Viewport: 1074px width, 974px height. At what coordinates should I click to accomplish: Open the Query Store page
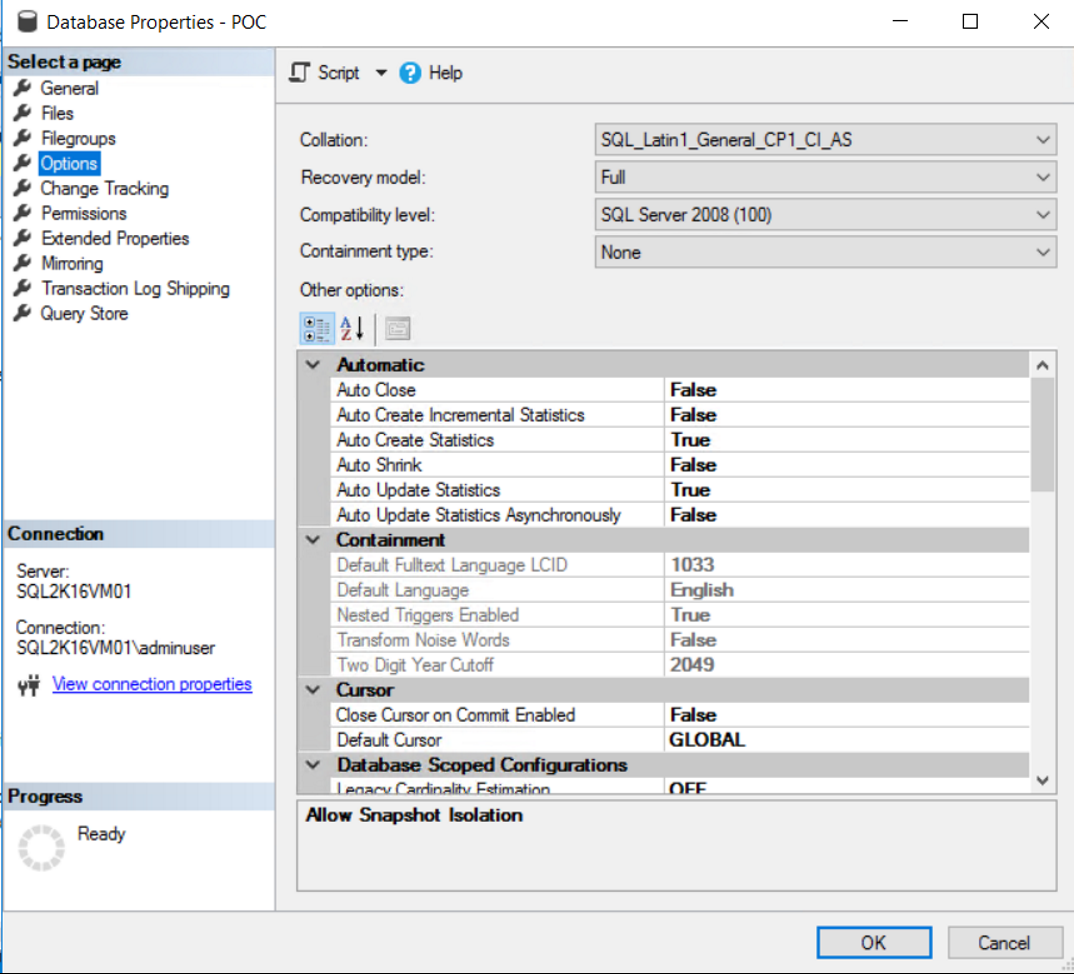pos(84,314)
